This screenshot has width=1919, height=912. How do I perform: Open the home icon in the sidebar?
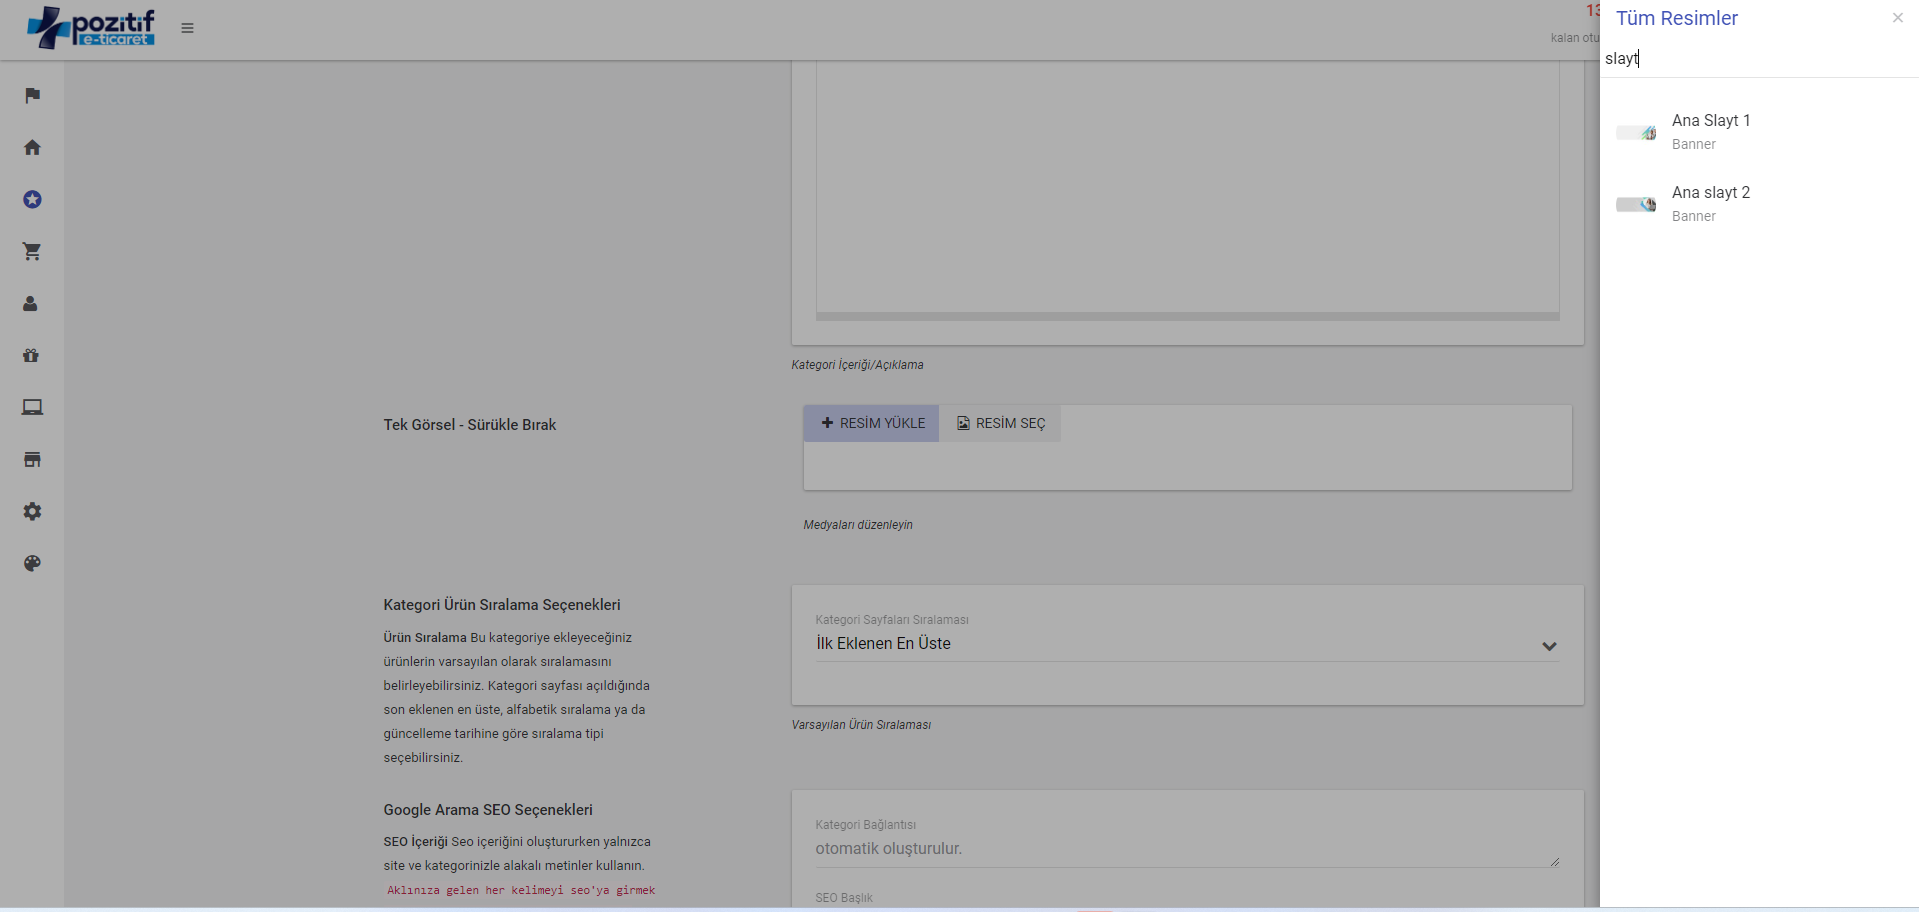32,147
